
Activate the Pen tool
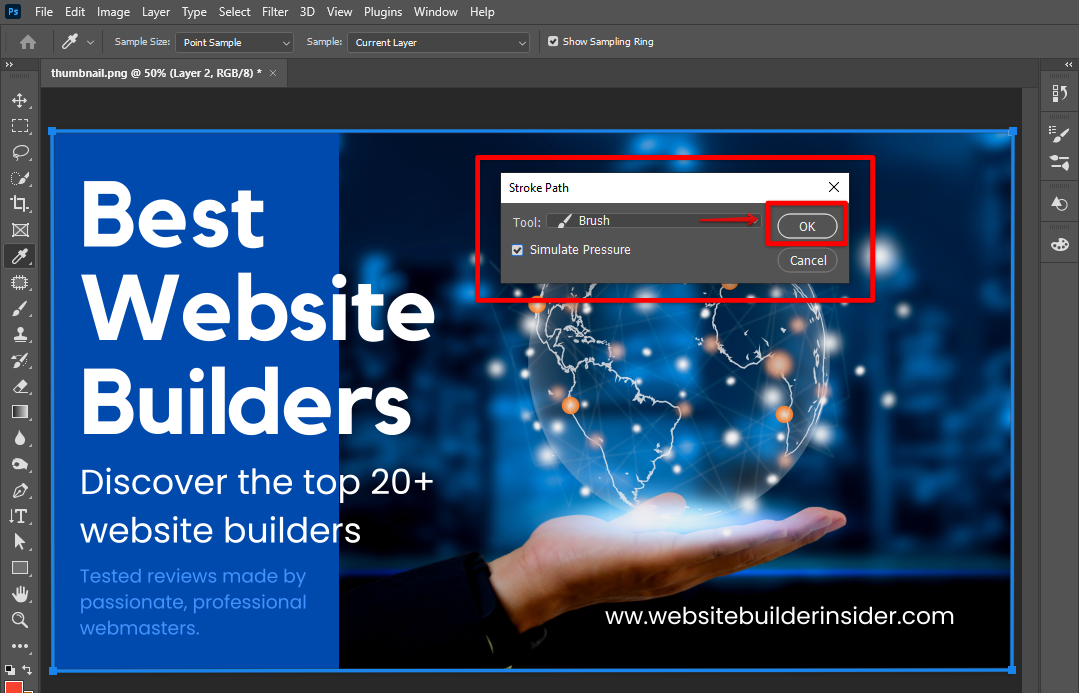click(19, 491)
